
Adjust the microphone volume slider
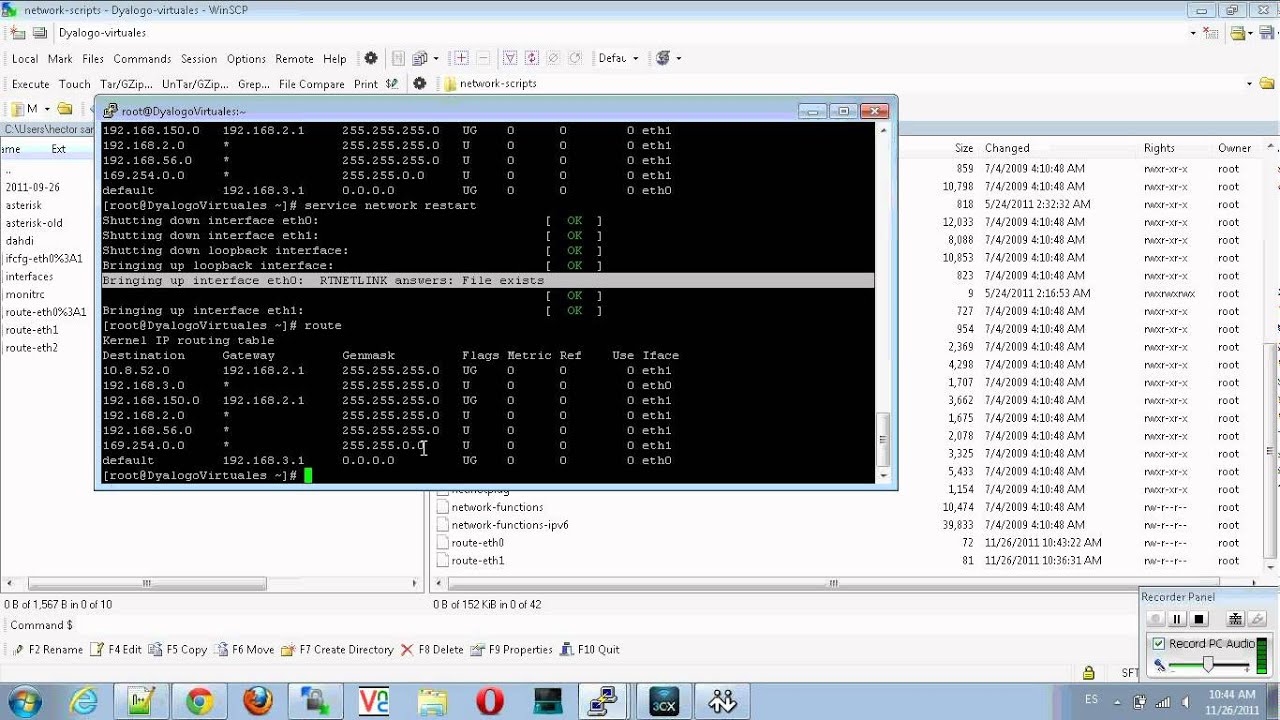point(1208,665)
